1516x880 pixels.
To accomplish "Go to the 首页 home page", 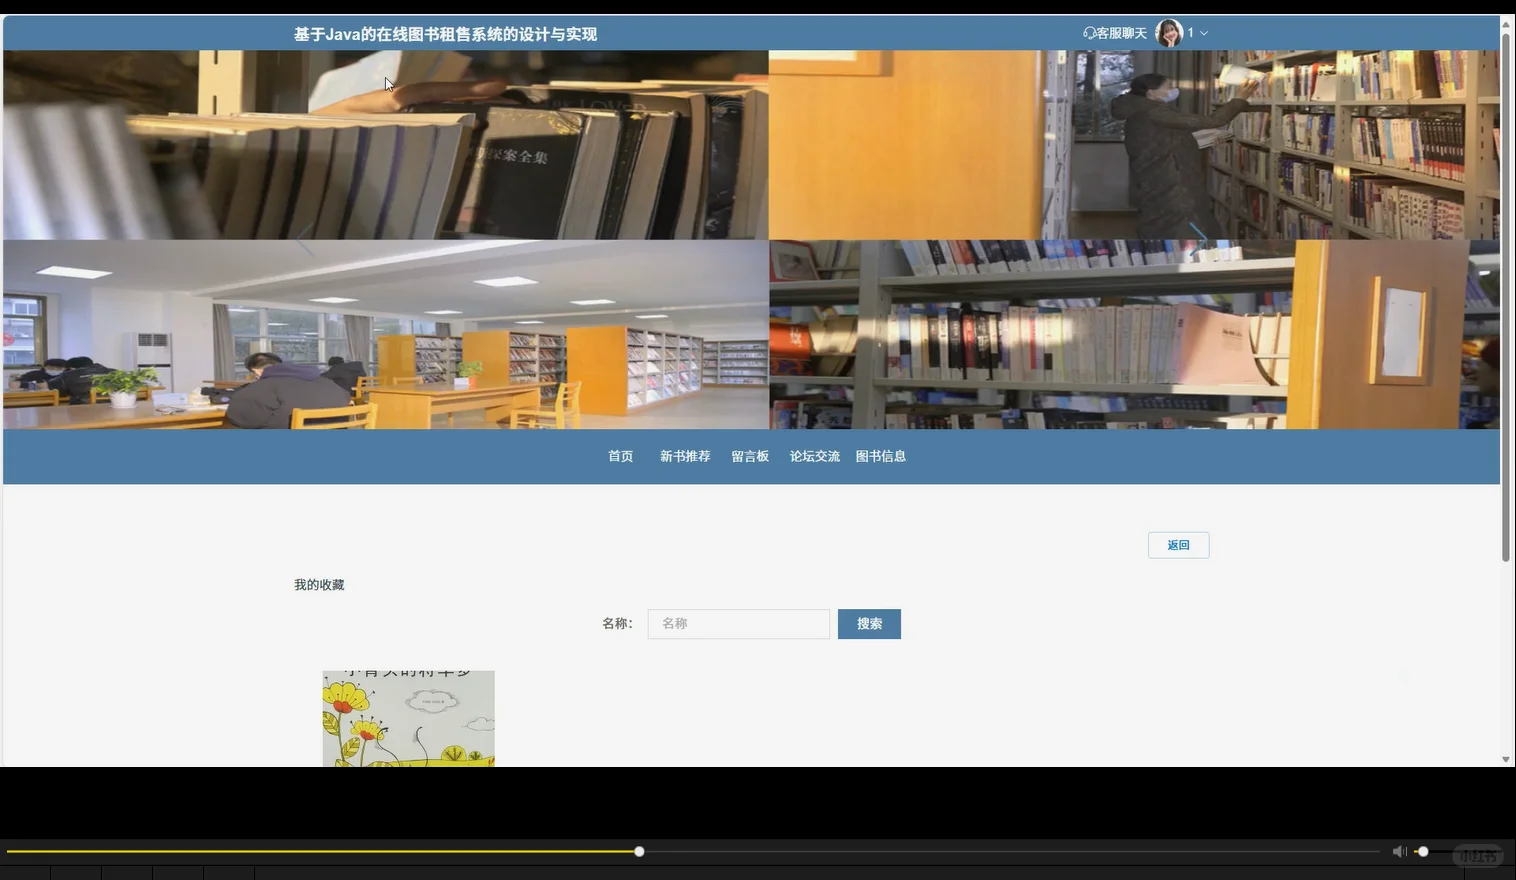I will [621, 456].
